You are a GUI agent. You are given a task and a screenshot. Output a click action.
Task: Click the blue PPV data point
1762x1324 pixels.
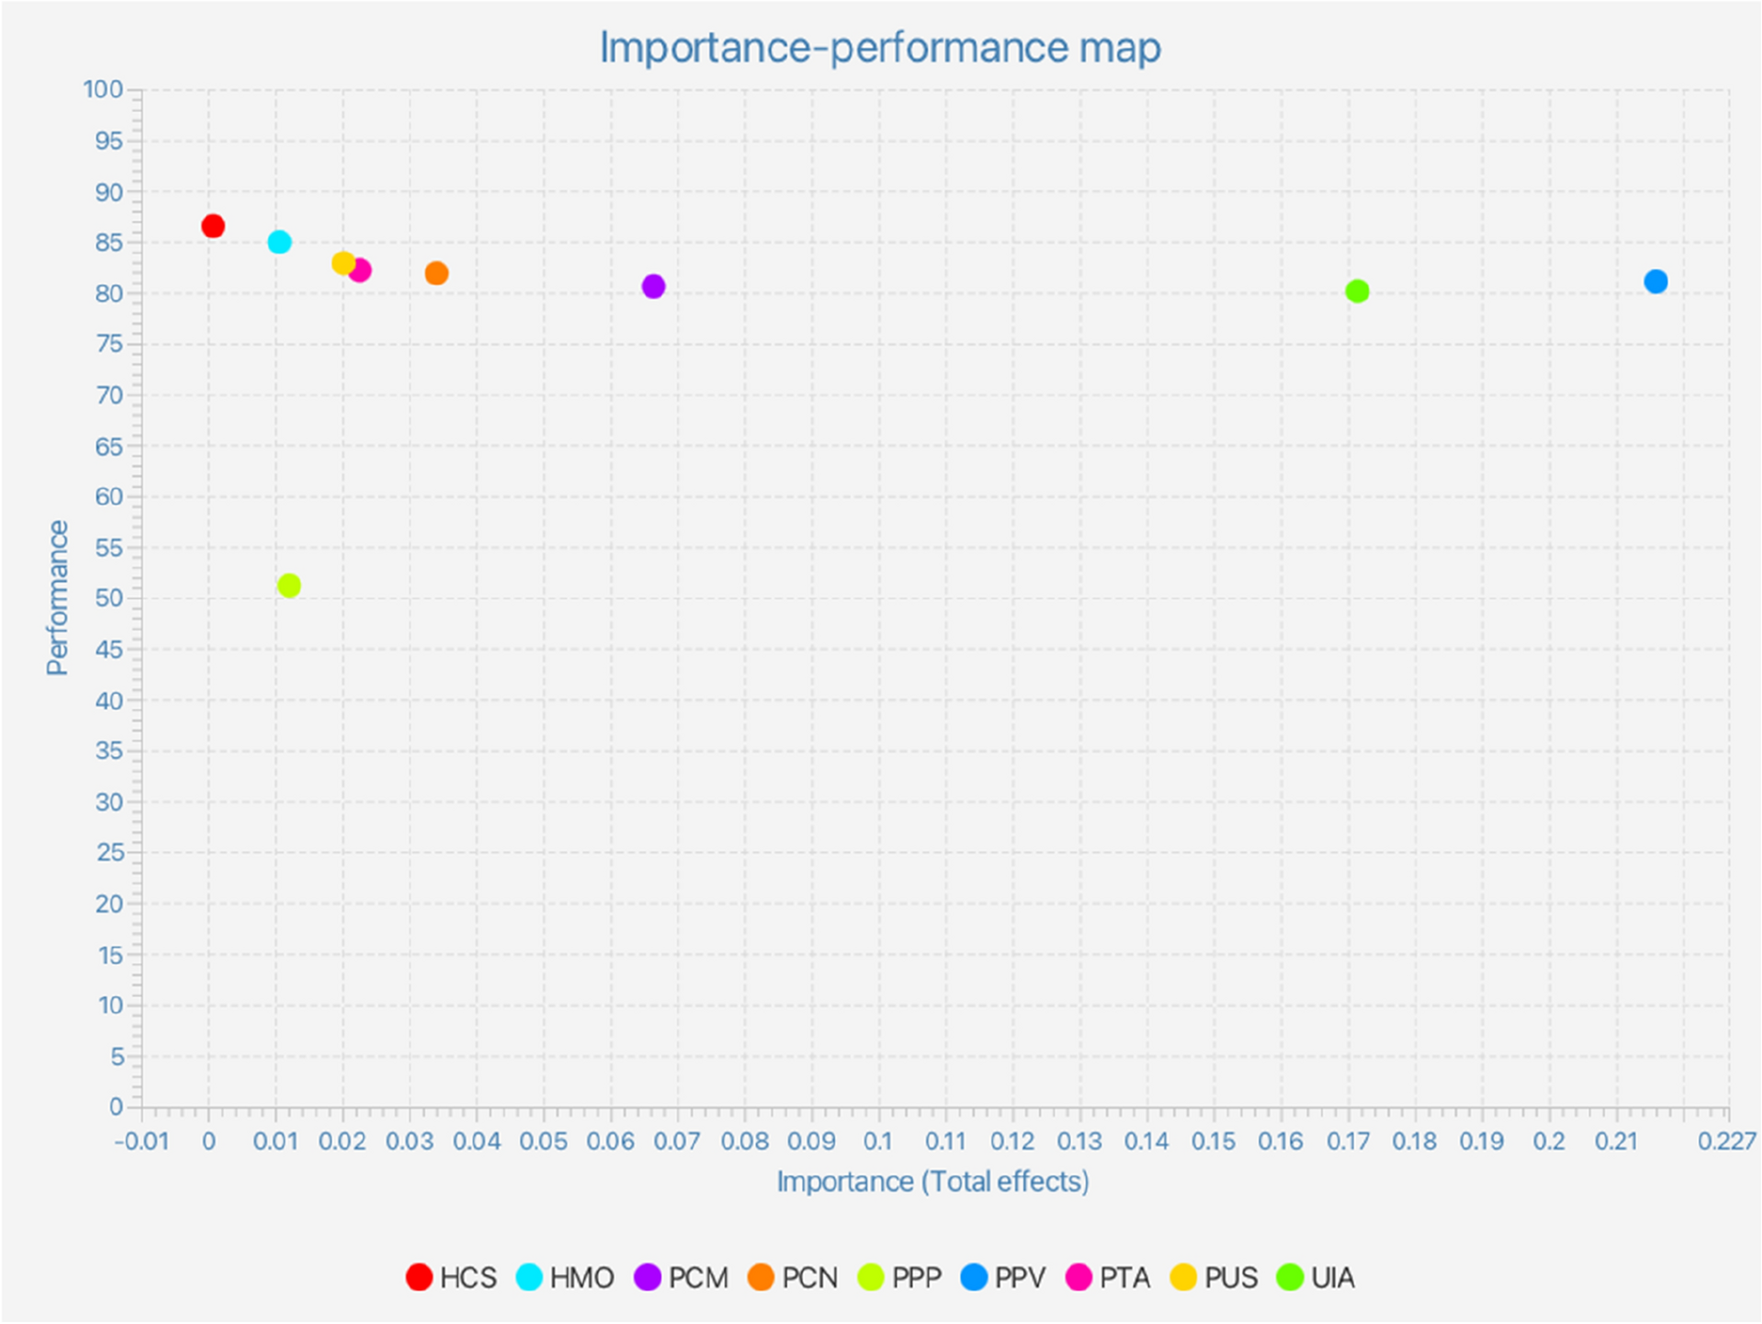coord(1656,282)
